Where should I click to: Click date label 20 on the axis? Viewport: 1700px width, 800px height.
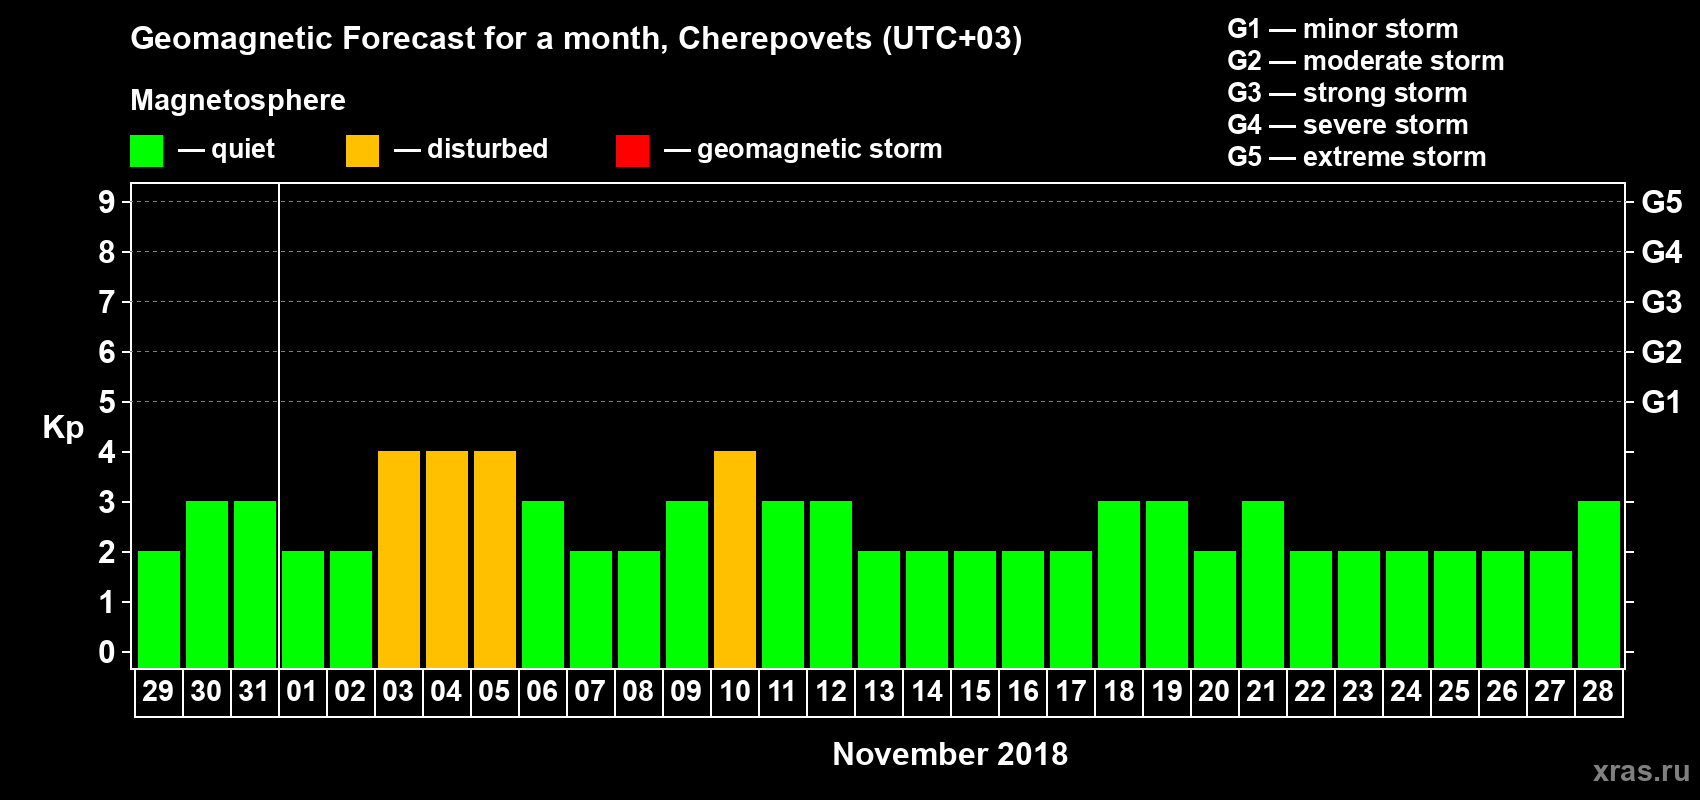[1214, 691]
